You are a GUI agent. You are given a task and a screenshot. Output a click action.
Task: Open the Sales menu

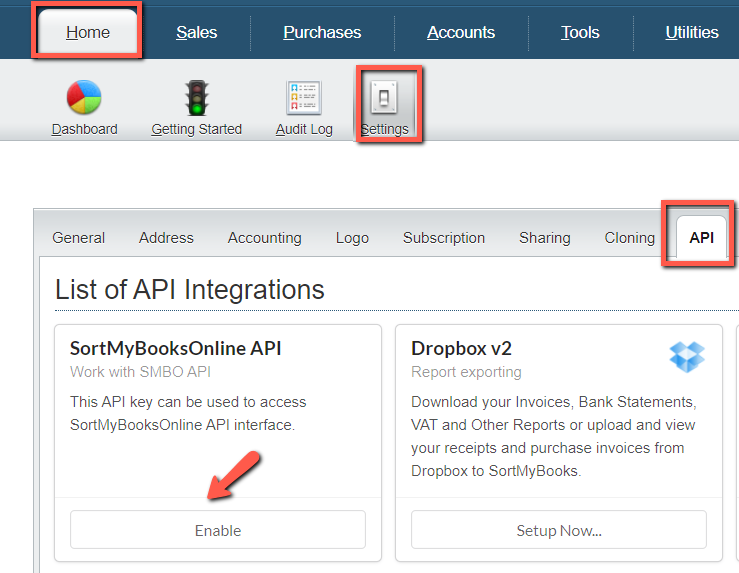pyautogui.click(x=196, y=32)
